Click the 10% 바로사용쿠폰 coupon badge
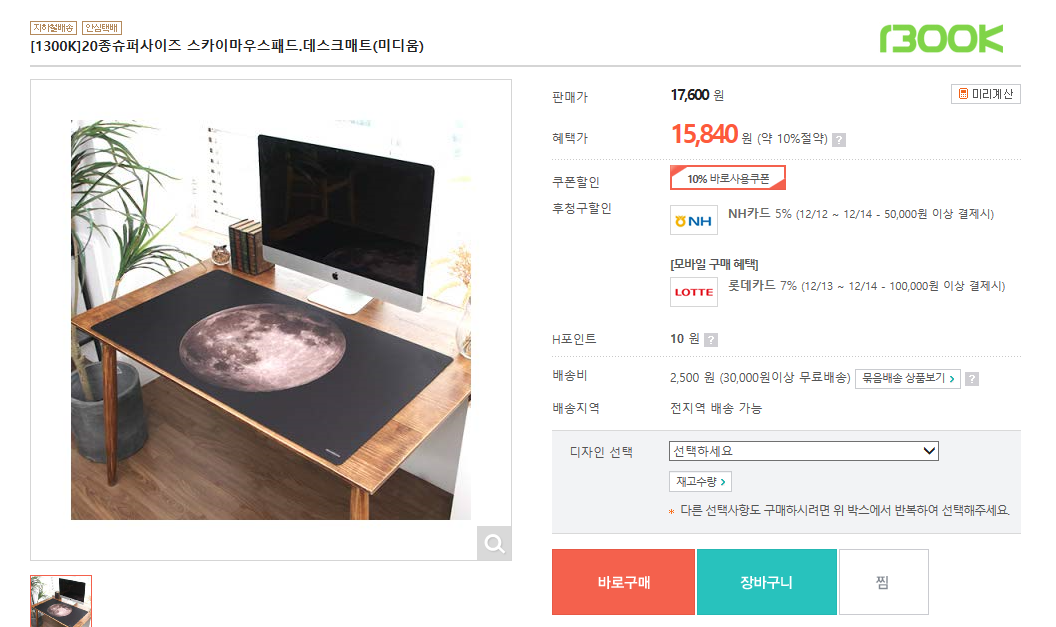 pos(728,178)
